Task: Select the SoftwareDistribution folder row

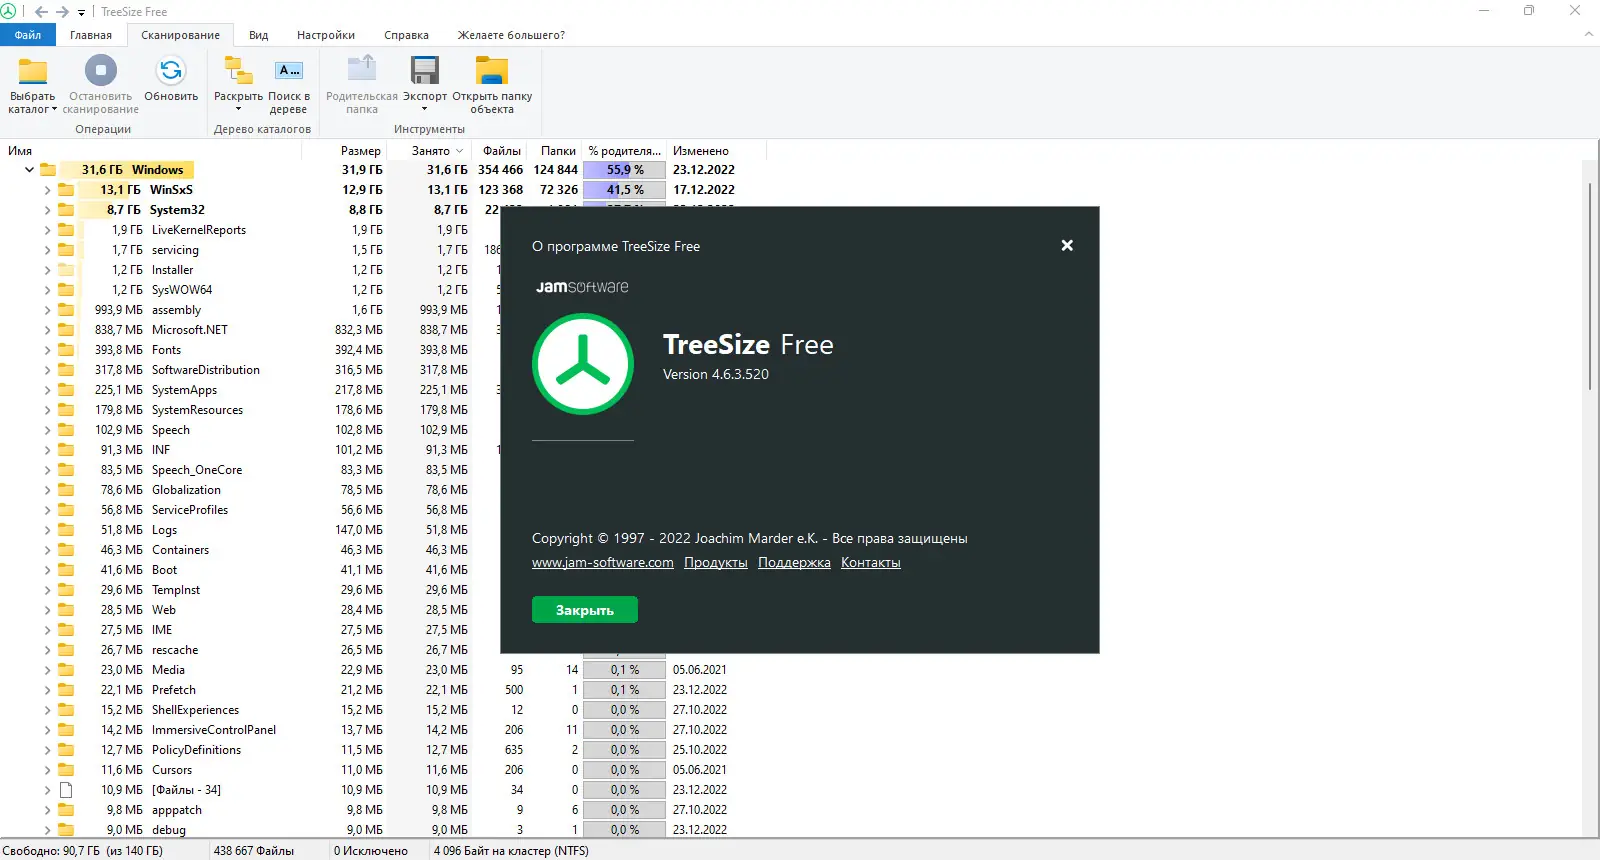Action: (206, 370)
